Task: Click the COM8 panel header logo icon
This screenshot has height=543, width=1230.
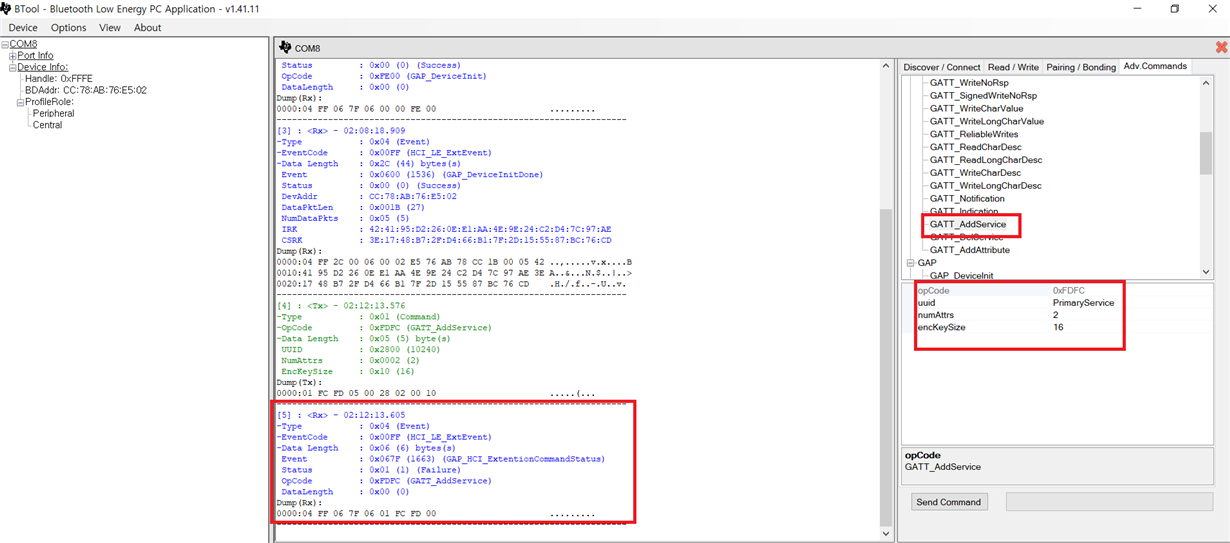Action: (x=285, y=47)
